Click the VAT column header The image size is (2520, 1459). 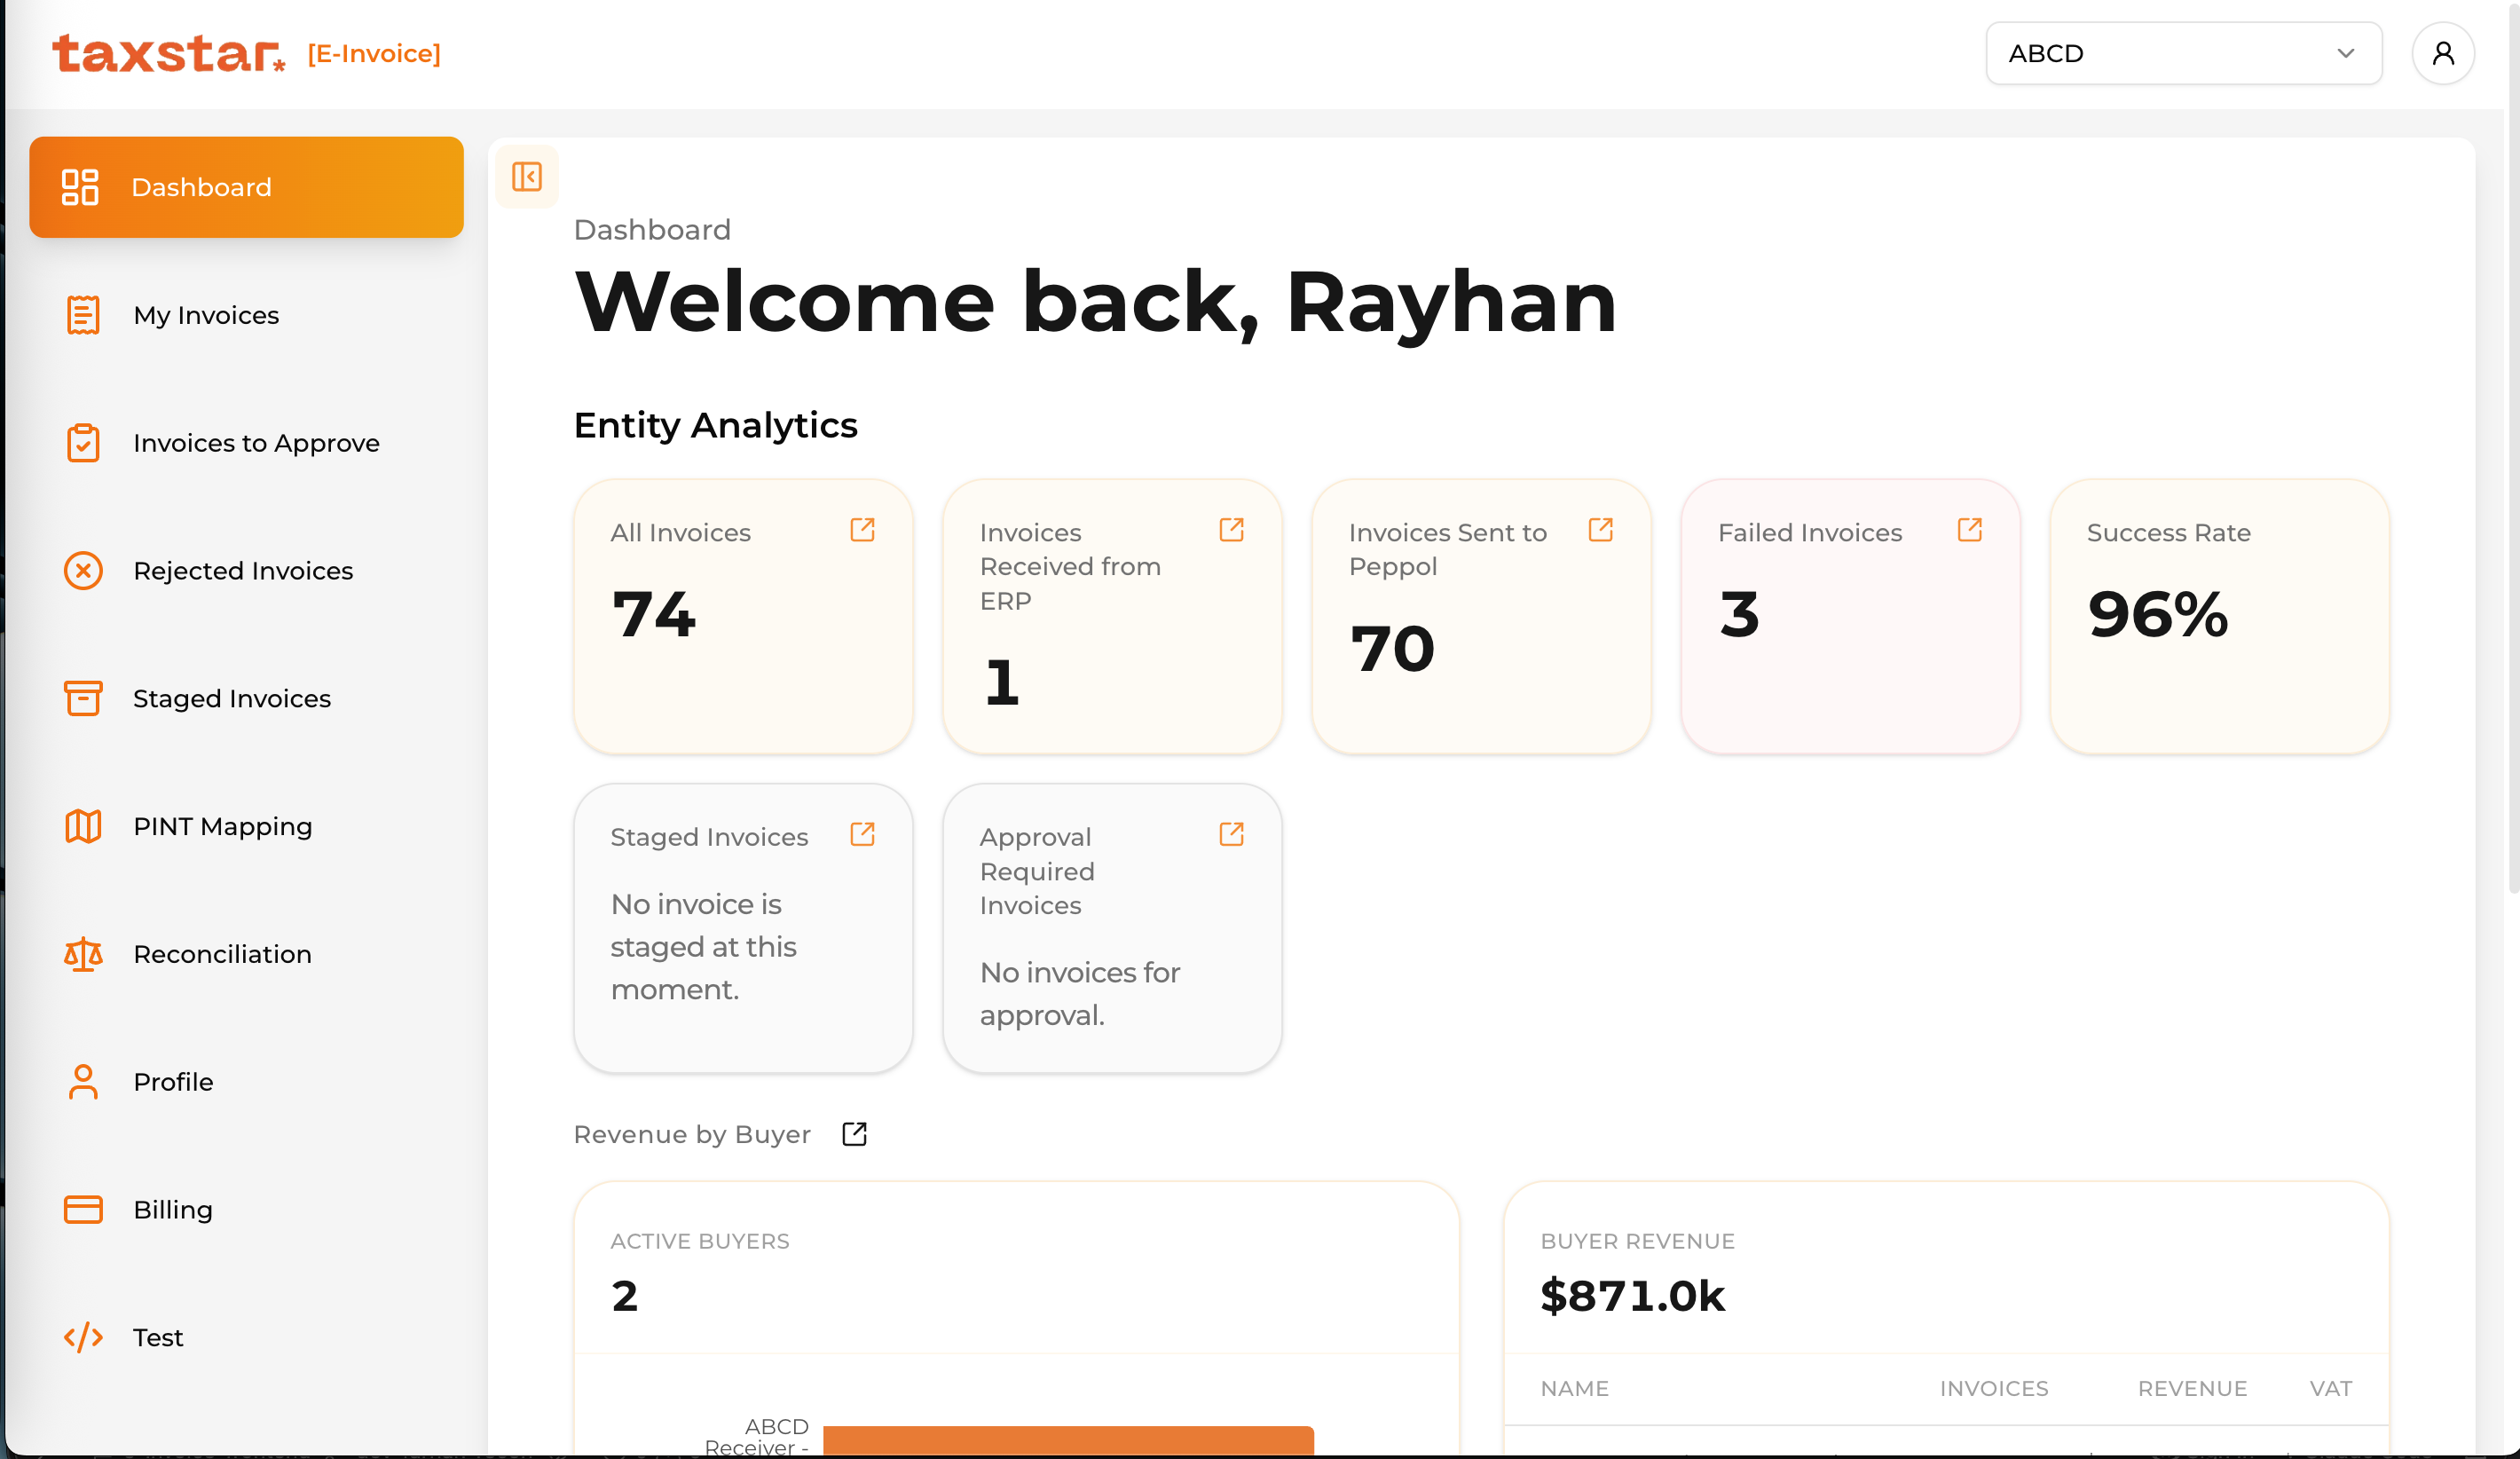coord(2331,1388)
